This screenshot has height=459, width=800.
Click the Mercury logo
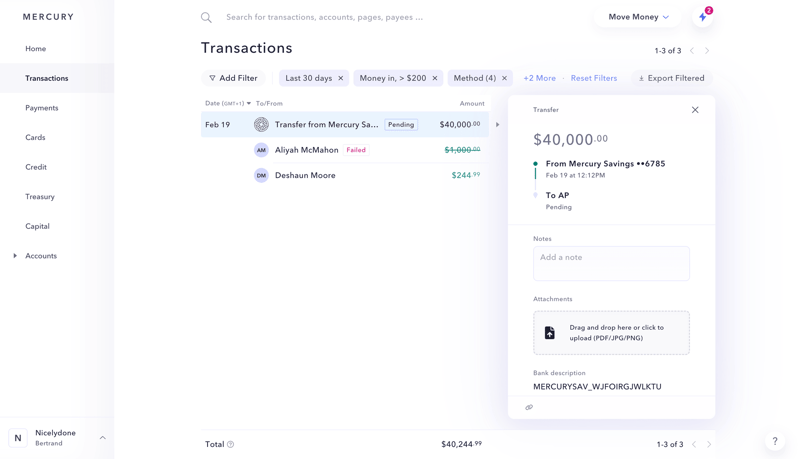tap(48, 17)
